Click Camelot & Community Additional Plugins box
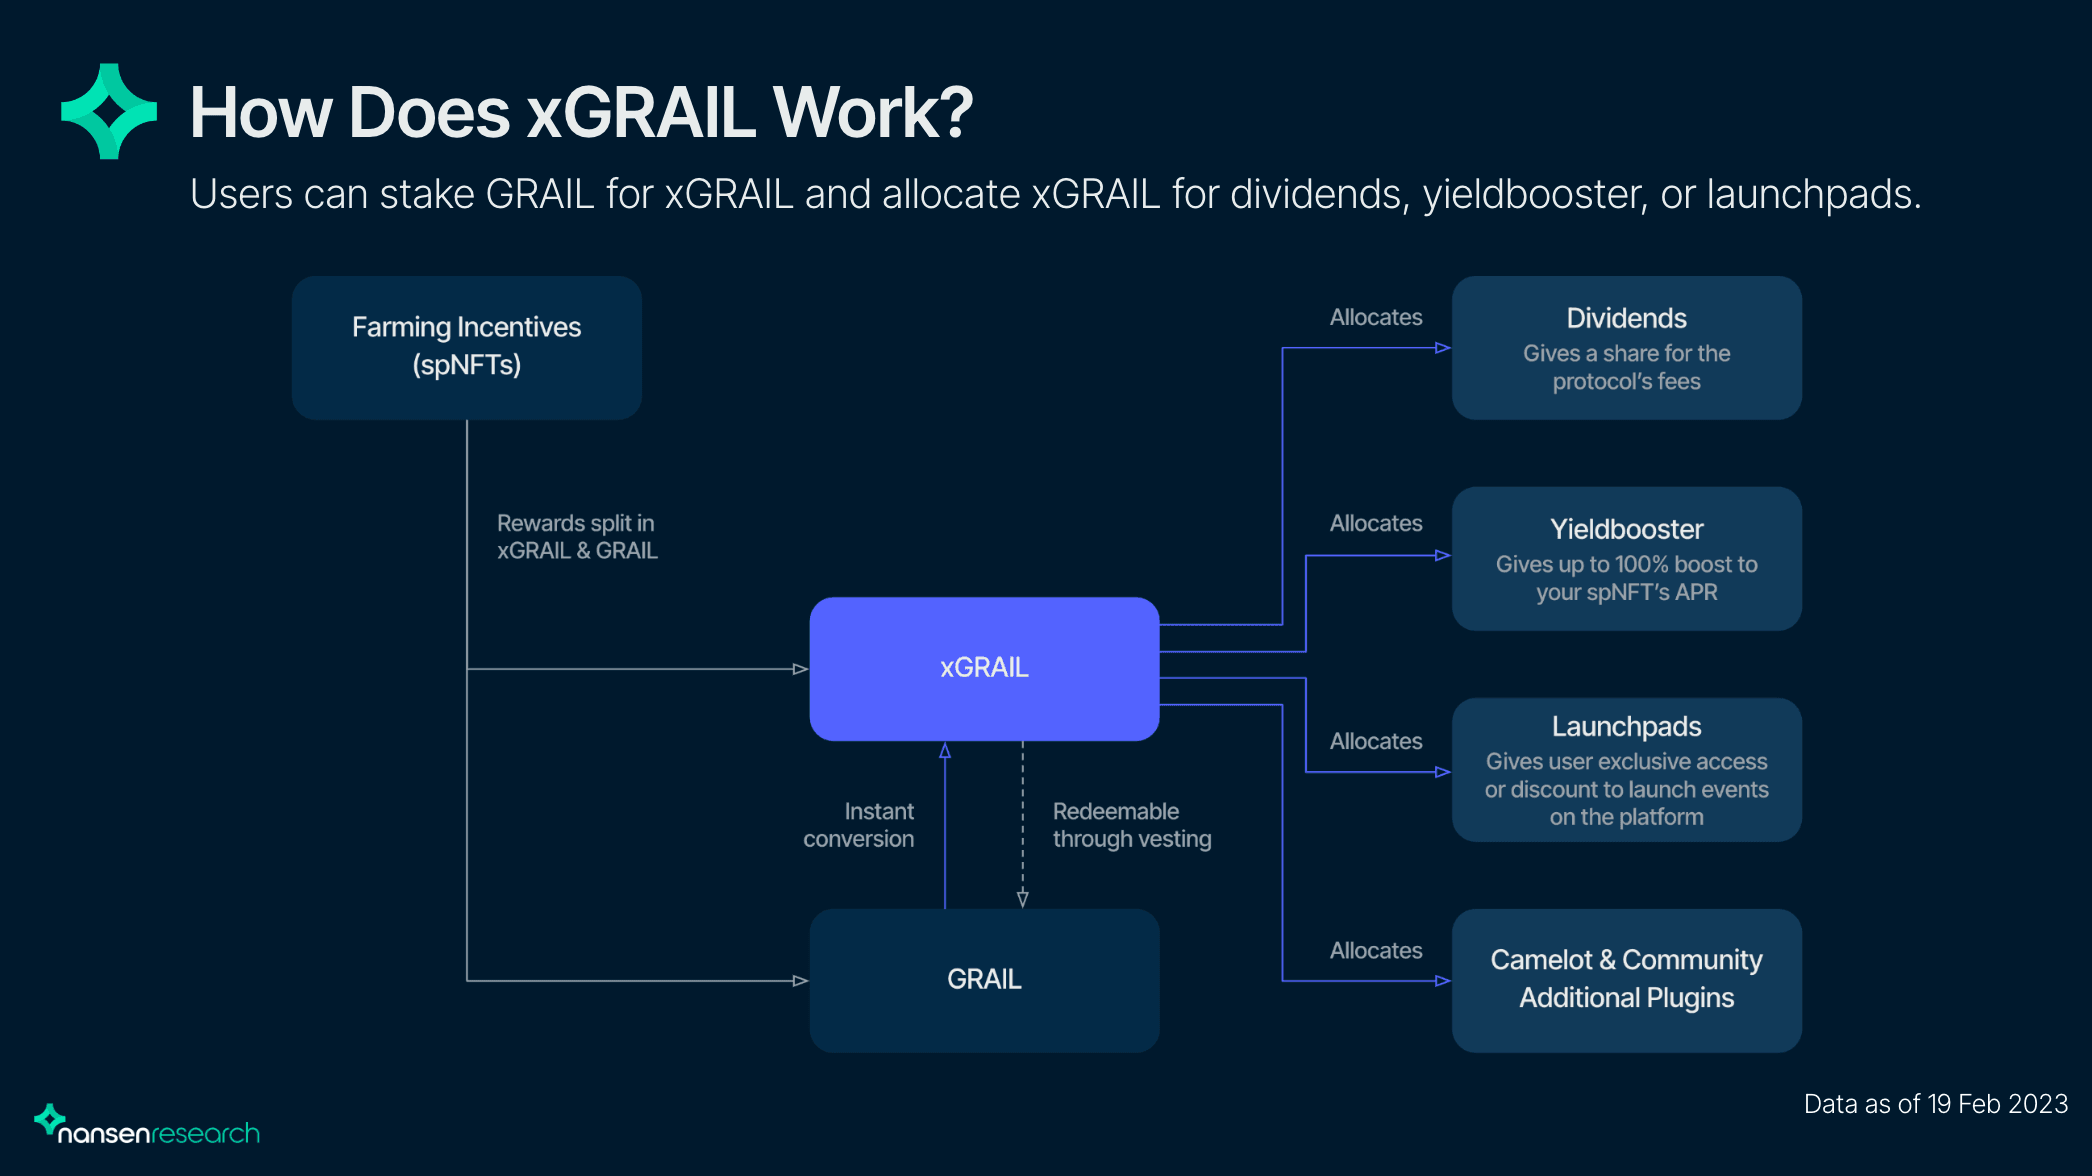Image resolution: width=2092 pixels, height=1176 pixels. [x=1626, y=979]
